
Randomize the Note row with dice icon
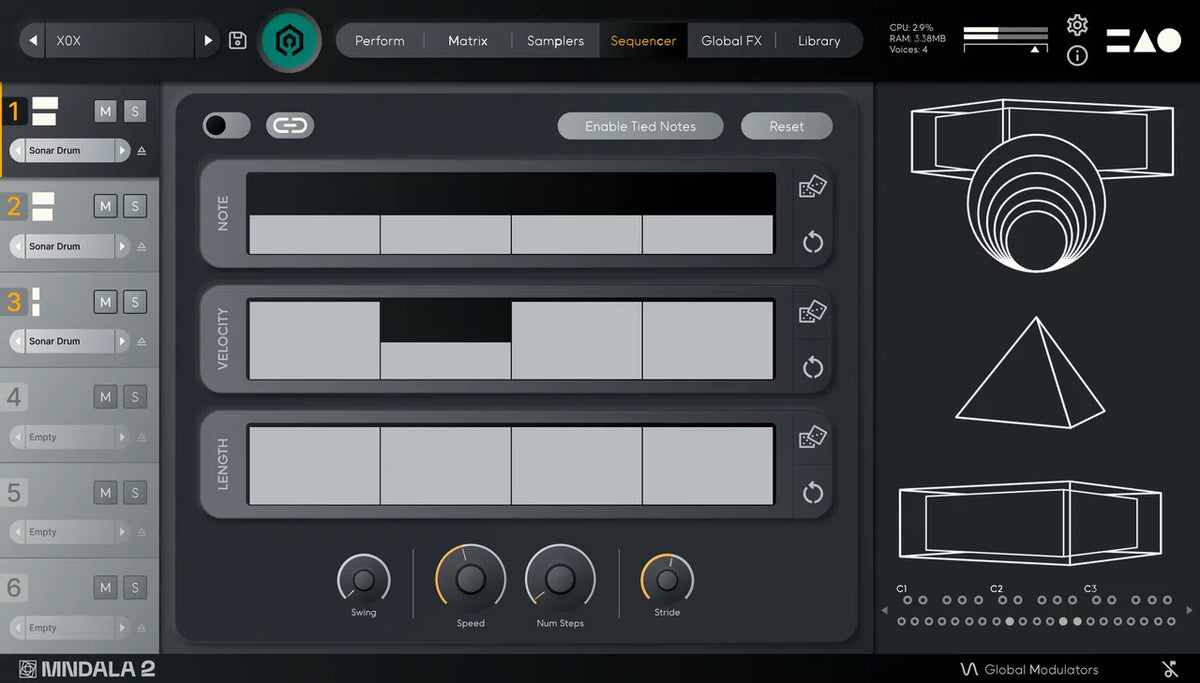[x=812, y=187]
